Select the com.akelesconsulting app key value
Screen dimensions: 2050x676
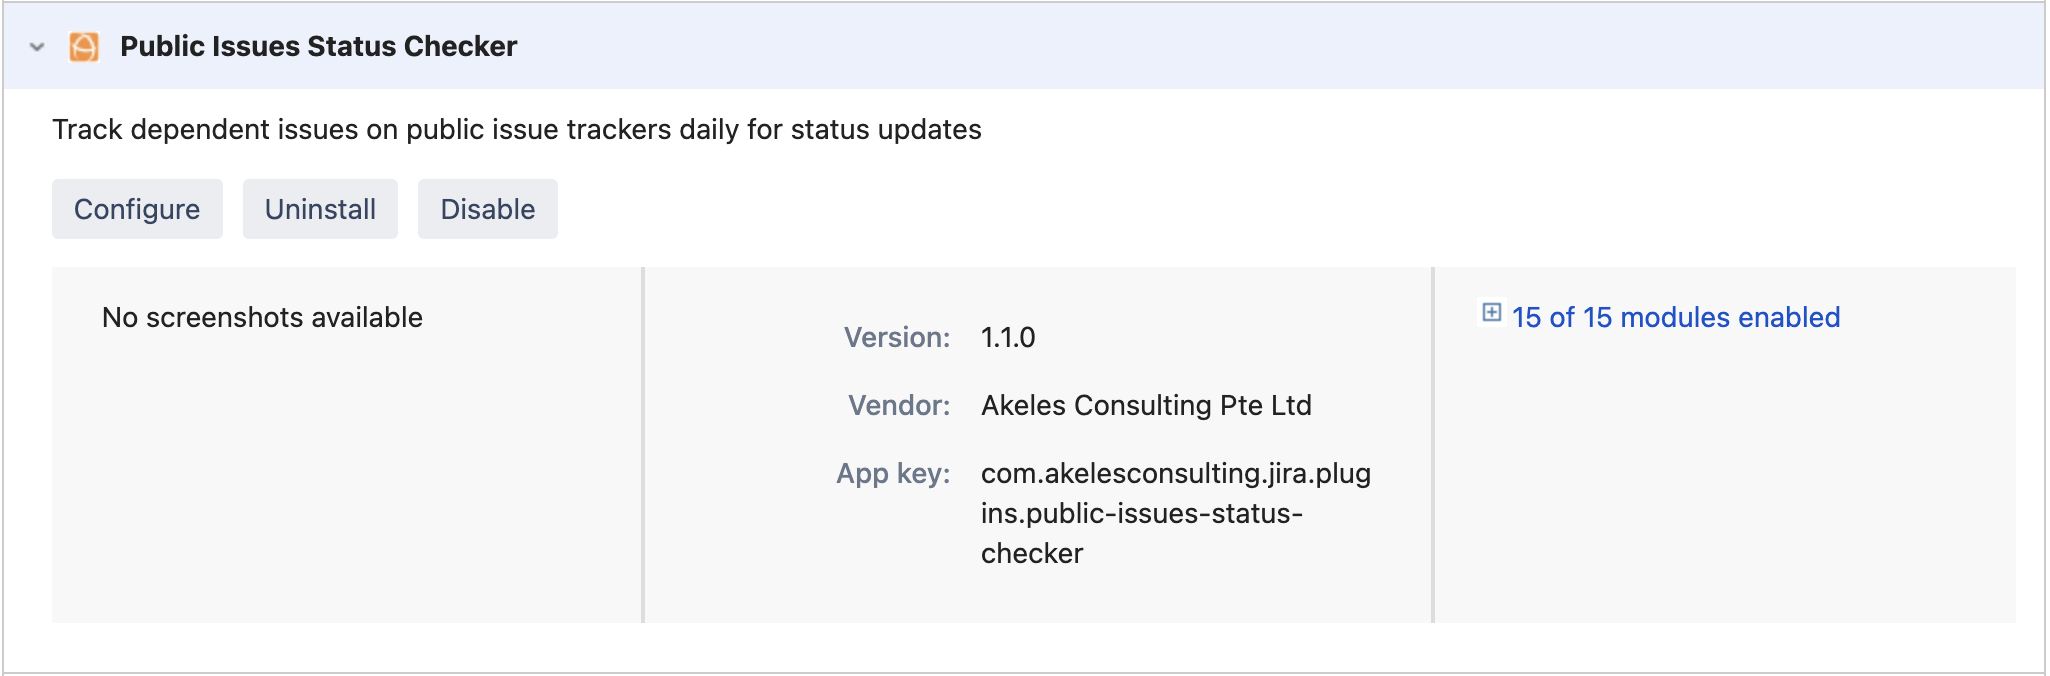point(1174,513)
